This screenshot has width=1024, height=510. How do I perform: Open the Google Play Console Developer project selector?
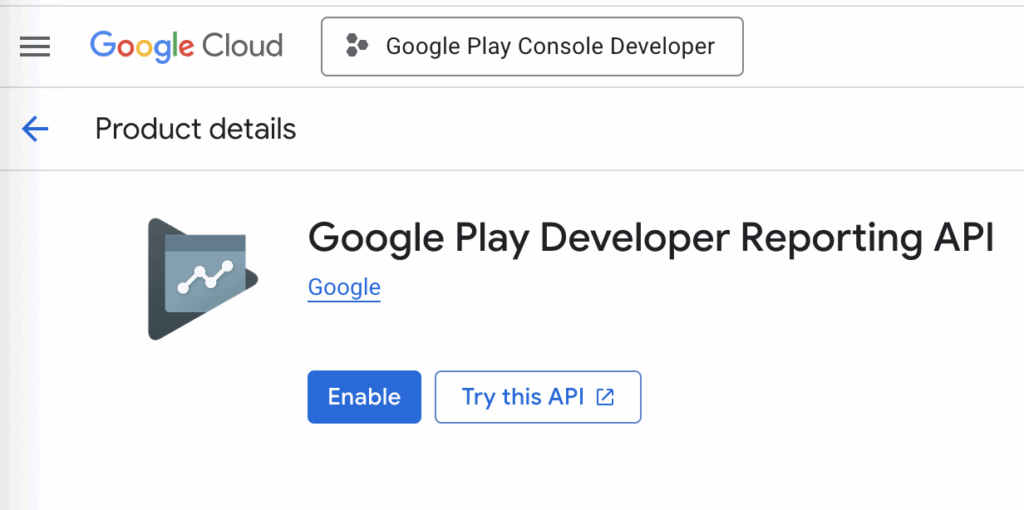pos(532,46)
